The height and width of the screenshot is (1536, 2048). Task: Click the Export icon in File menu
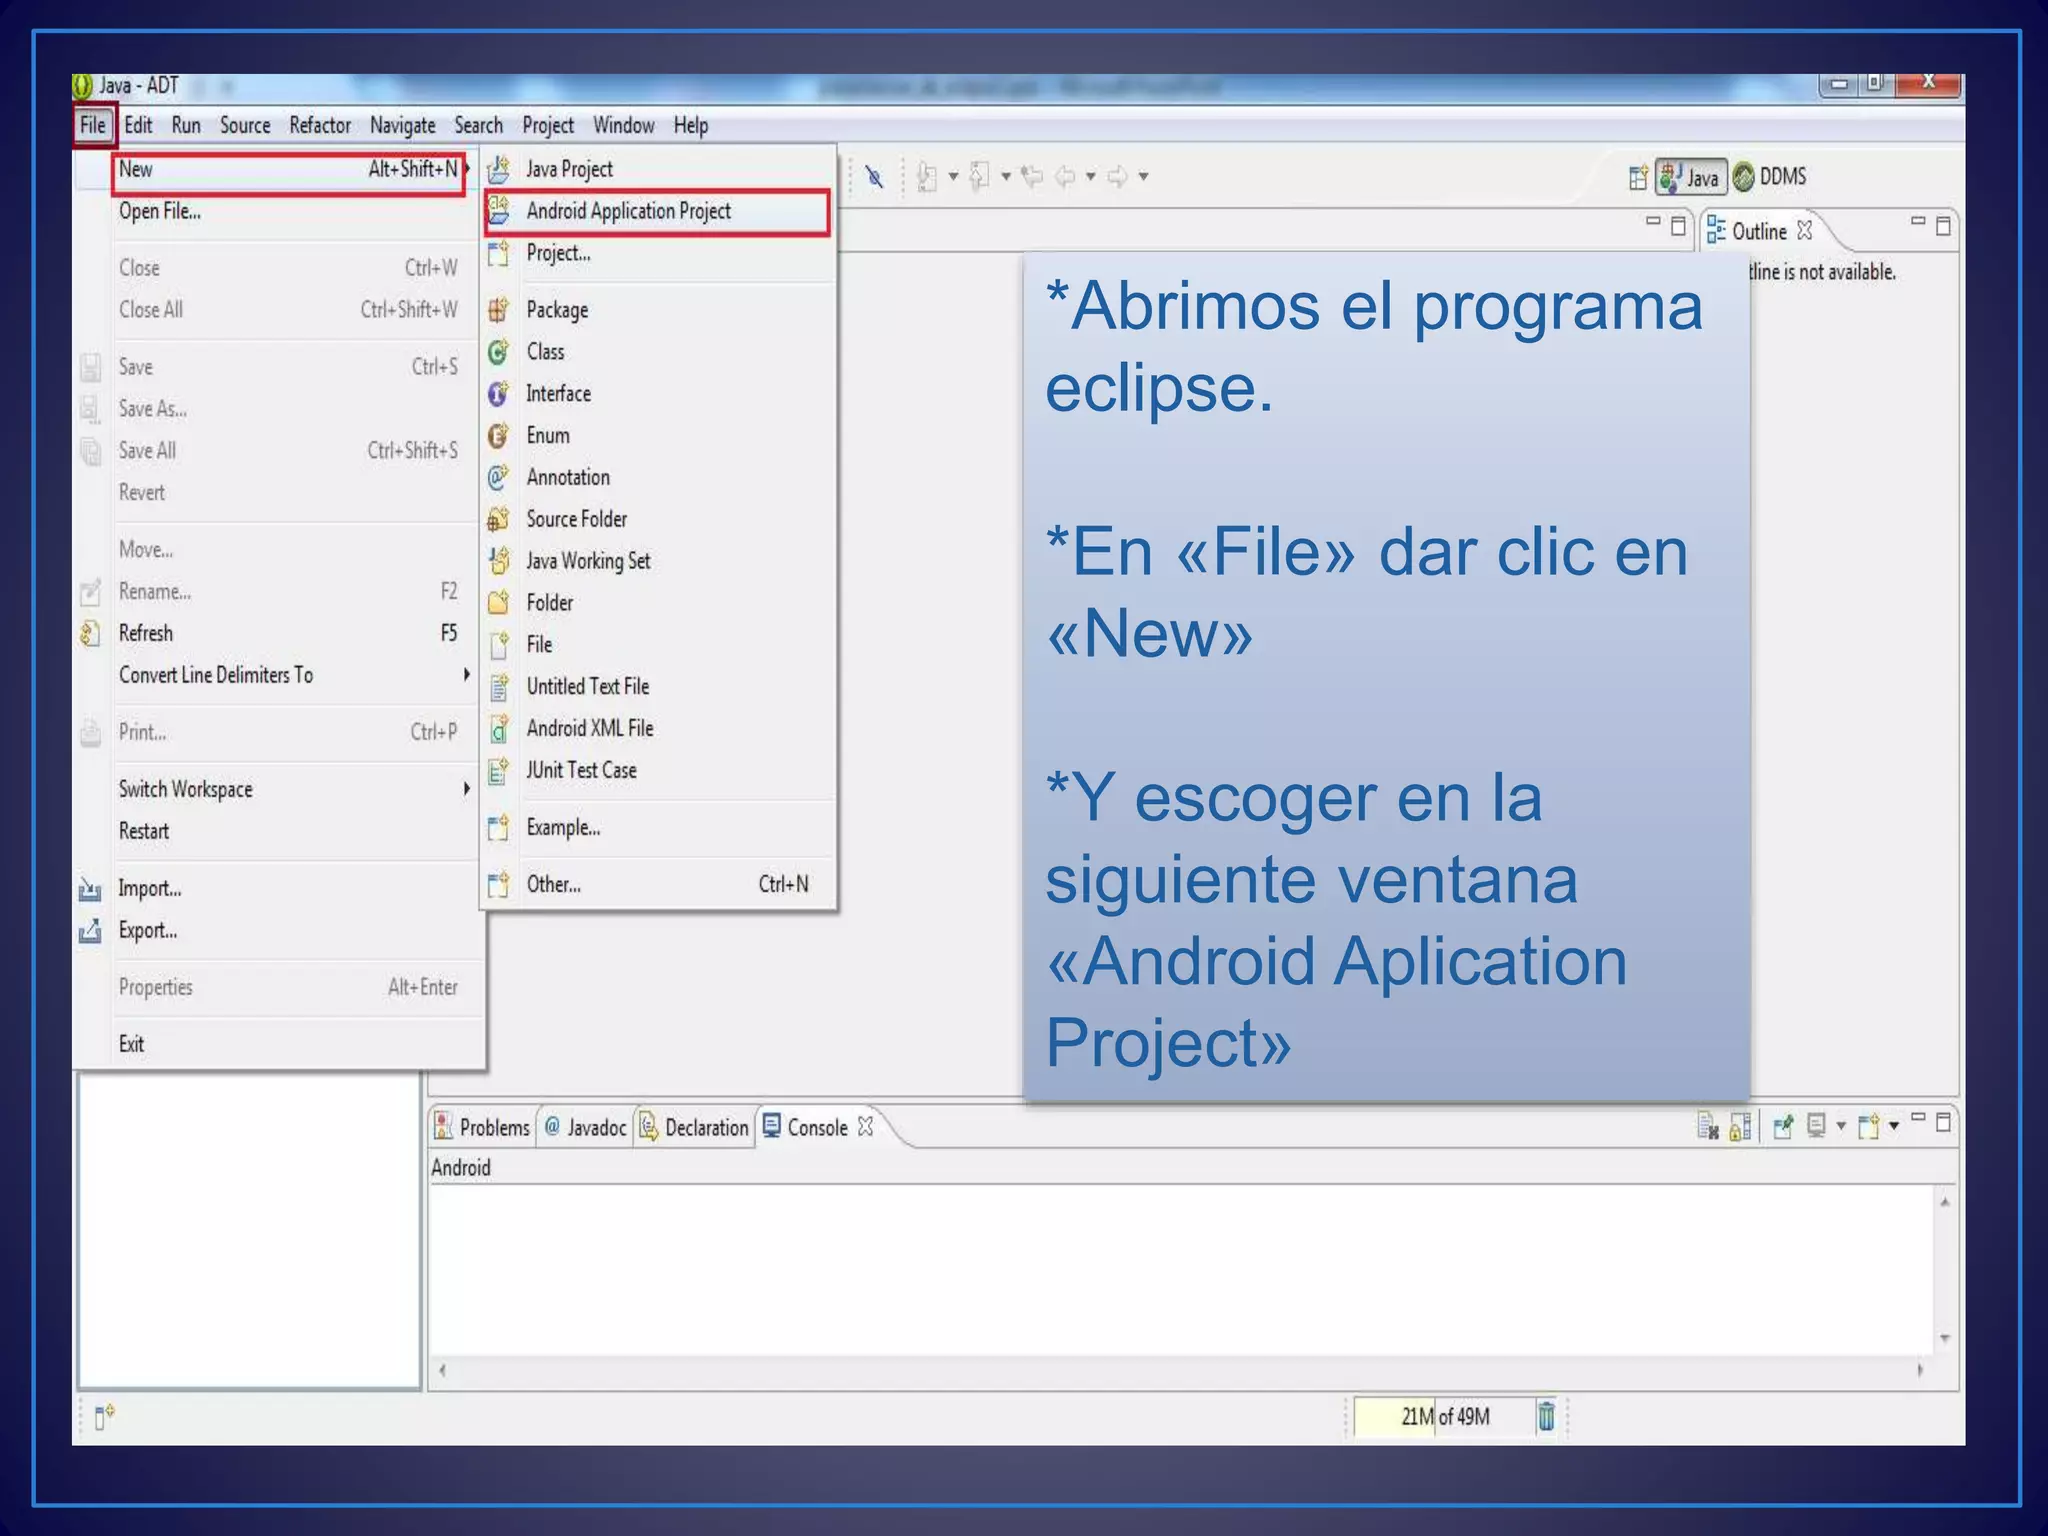tap(90, 931)
